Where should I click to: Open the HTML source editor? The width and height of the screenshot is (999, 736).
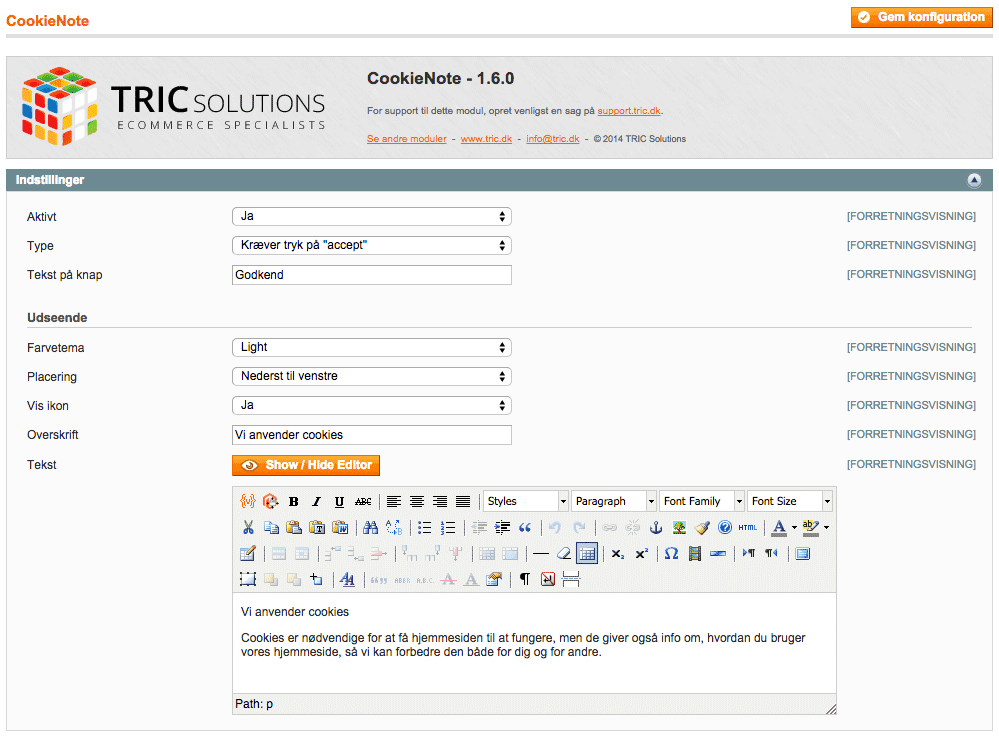click(748, 527)
